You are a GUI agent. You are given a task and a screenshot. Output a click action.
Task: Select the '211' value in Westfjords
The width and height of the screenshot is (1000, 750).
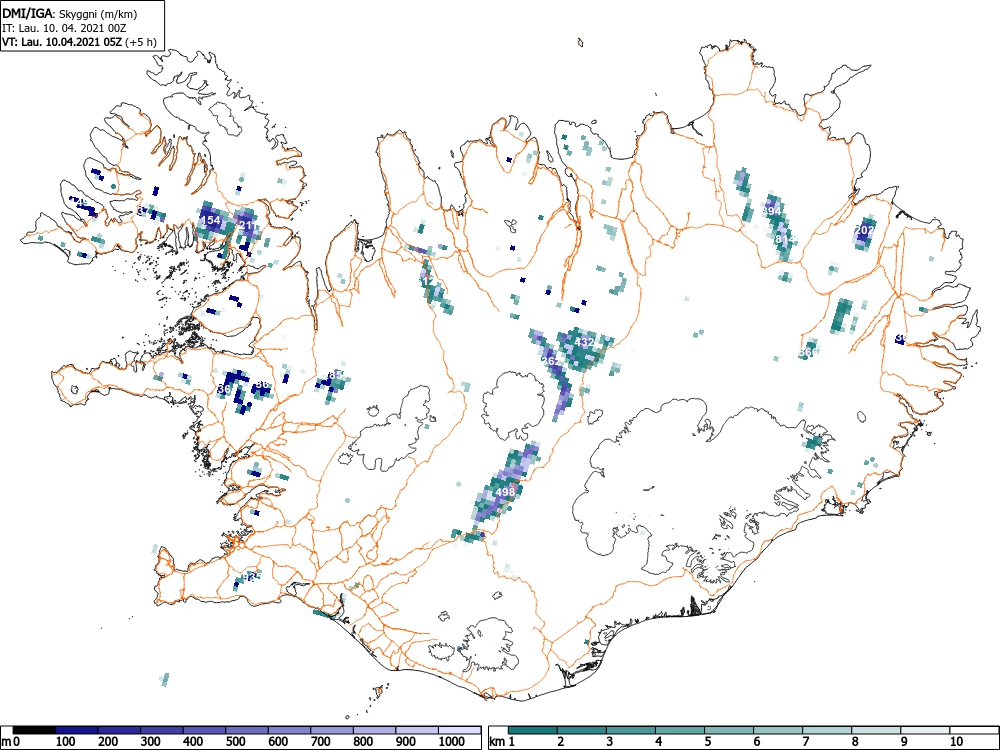point(247,226)
